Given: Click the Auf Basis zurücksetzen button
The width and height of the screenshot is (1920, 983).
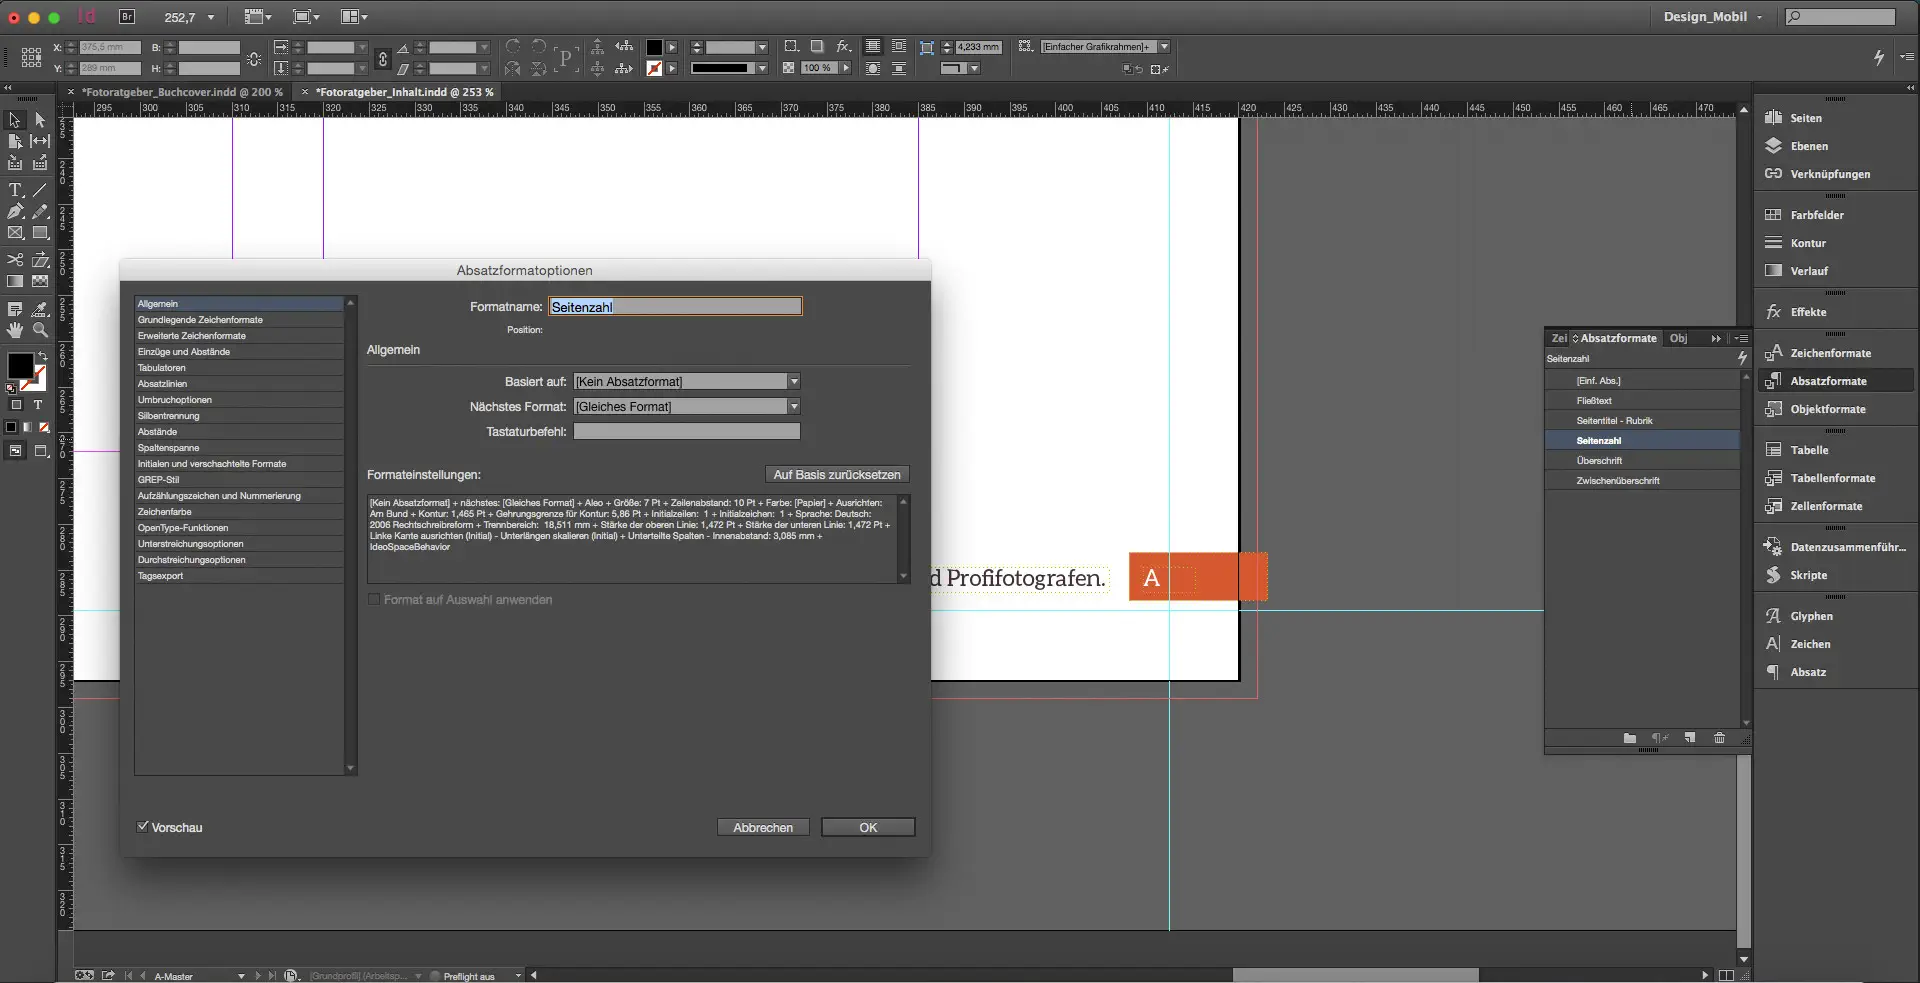Looking at the screenshot, I should pyautogui.click(x=836, y=474).
